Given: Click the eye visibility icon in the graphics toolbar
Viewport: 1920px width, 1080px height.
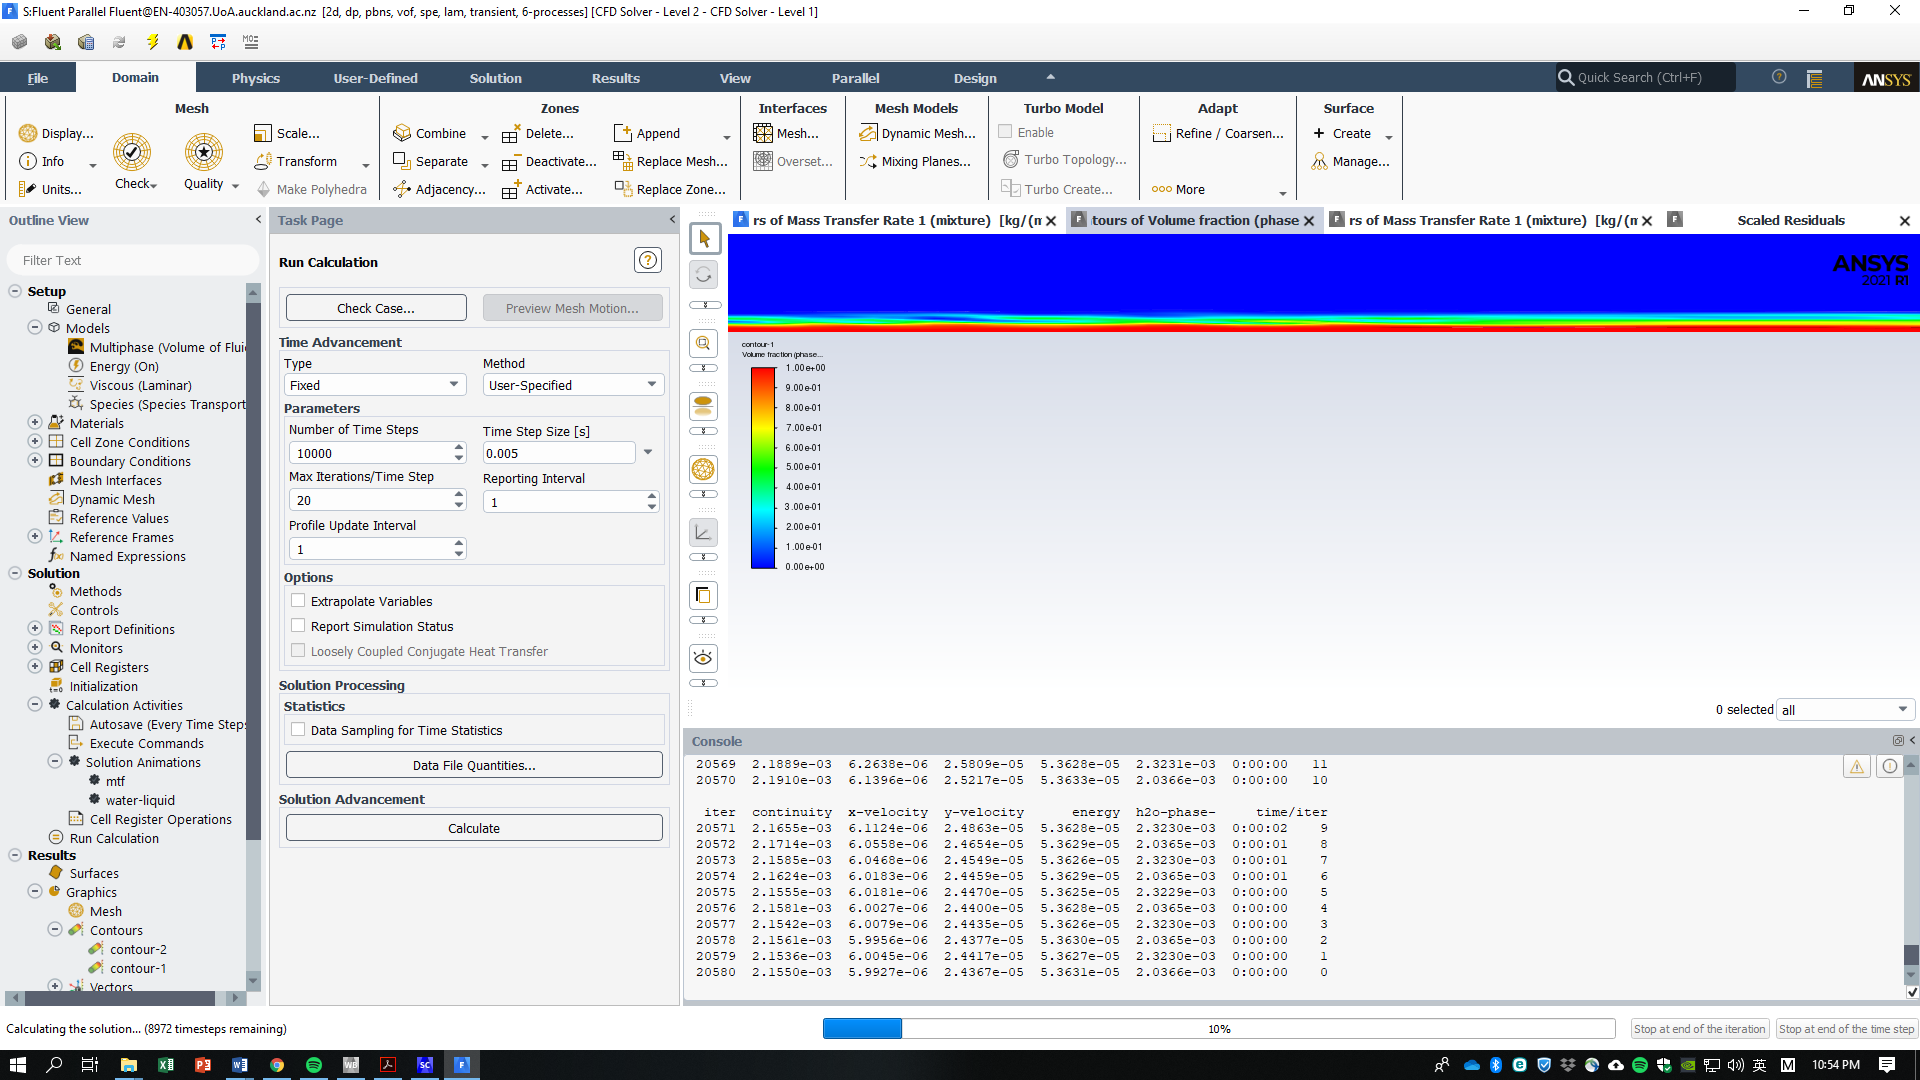Looking at the screenshot, I should [x=704, y=658].
